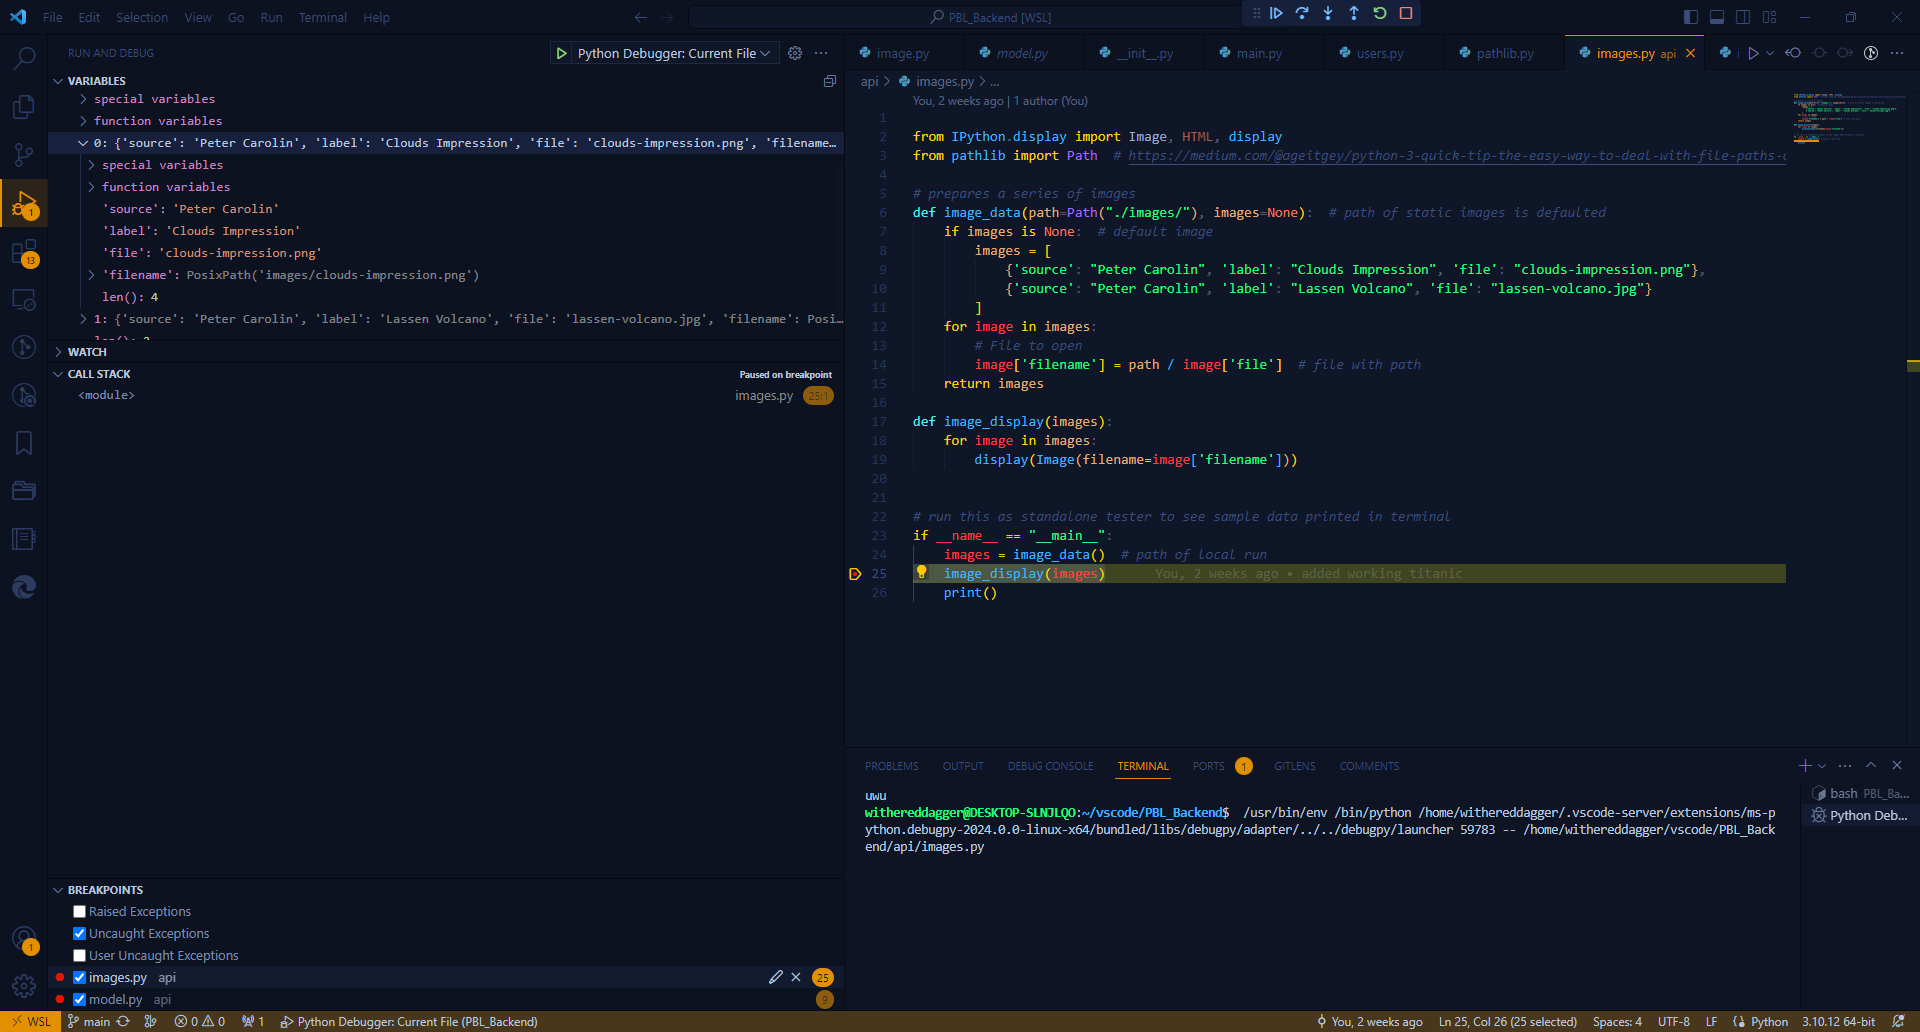Open the Terminal menu
This screenshot has height=1032, width=1920.
(322, 17)
